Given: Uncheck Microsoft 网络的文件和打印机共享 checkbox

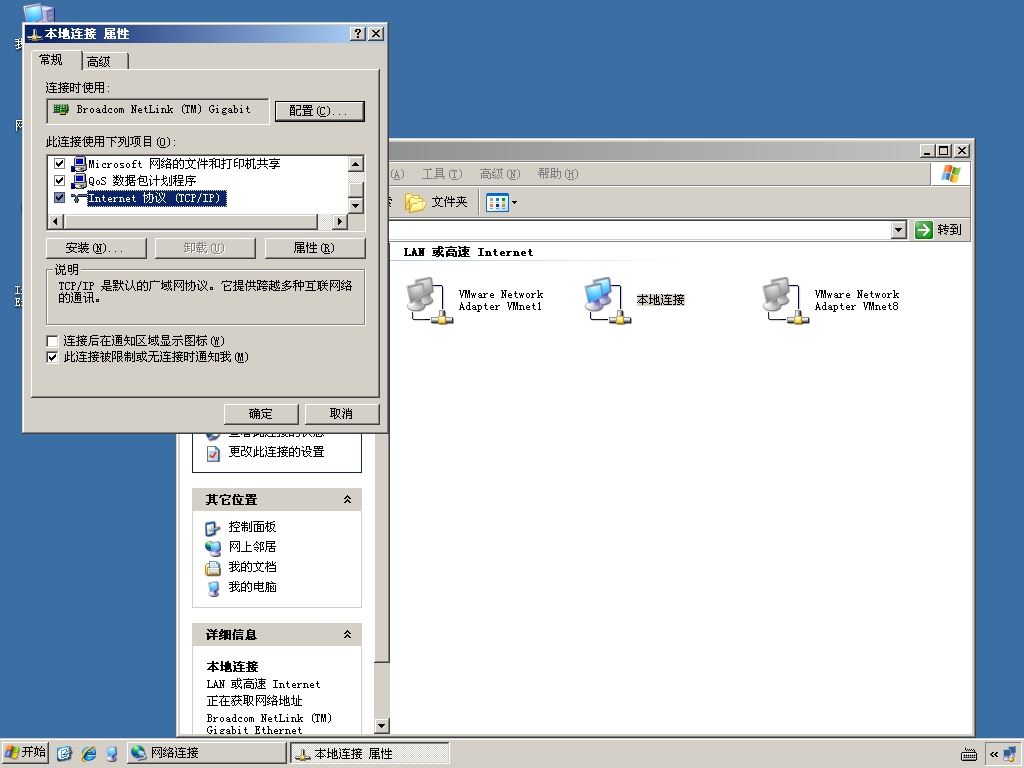Looking at the screenshot, I should (x=59, y=163).
